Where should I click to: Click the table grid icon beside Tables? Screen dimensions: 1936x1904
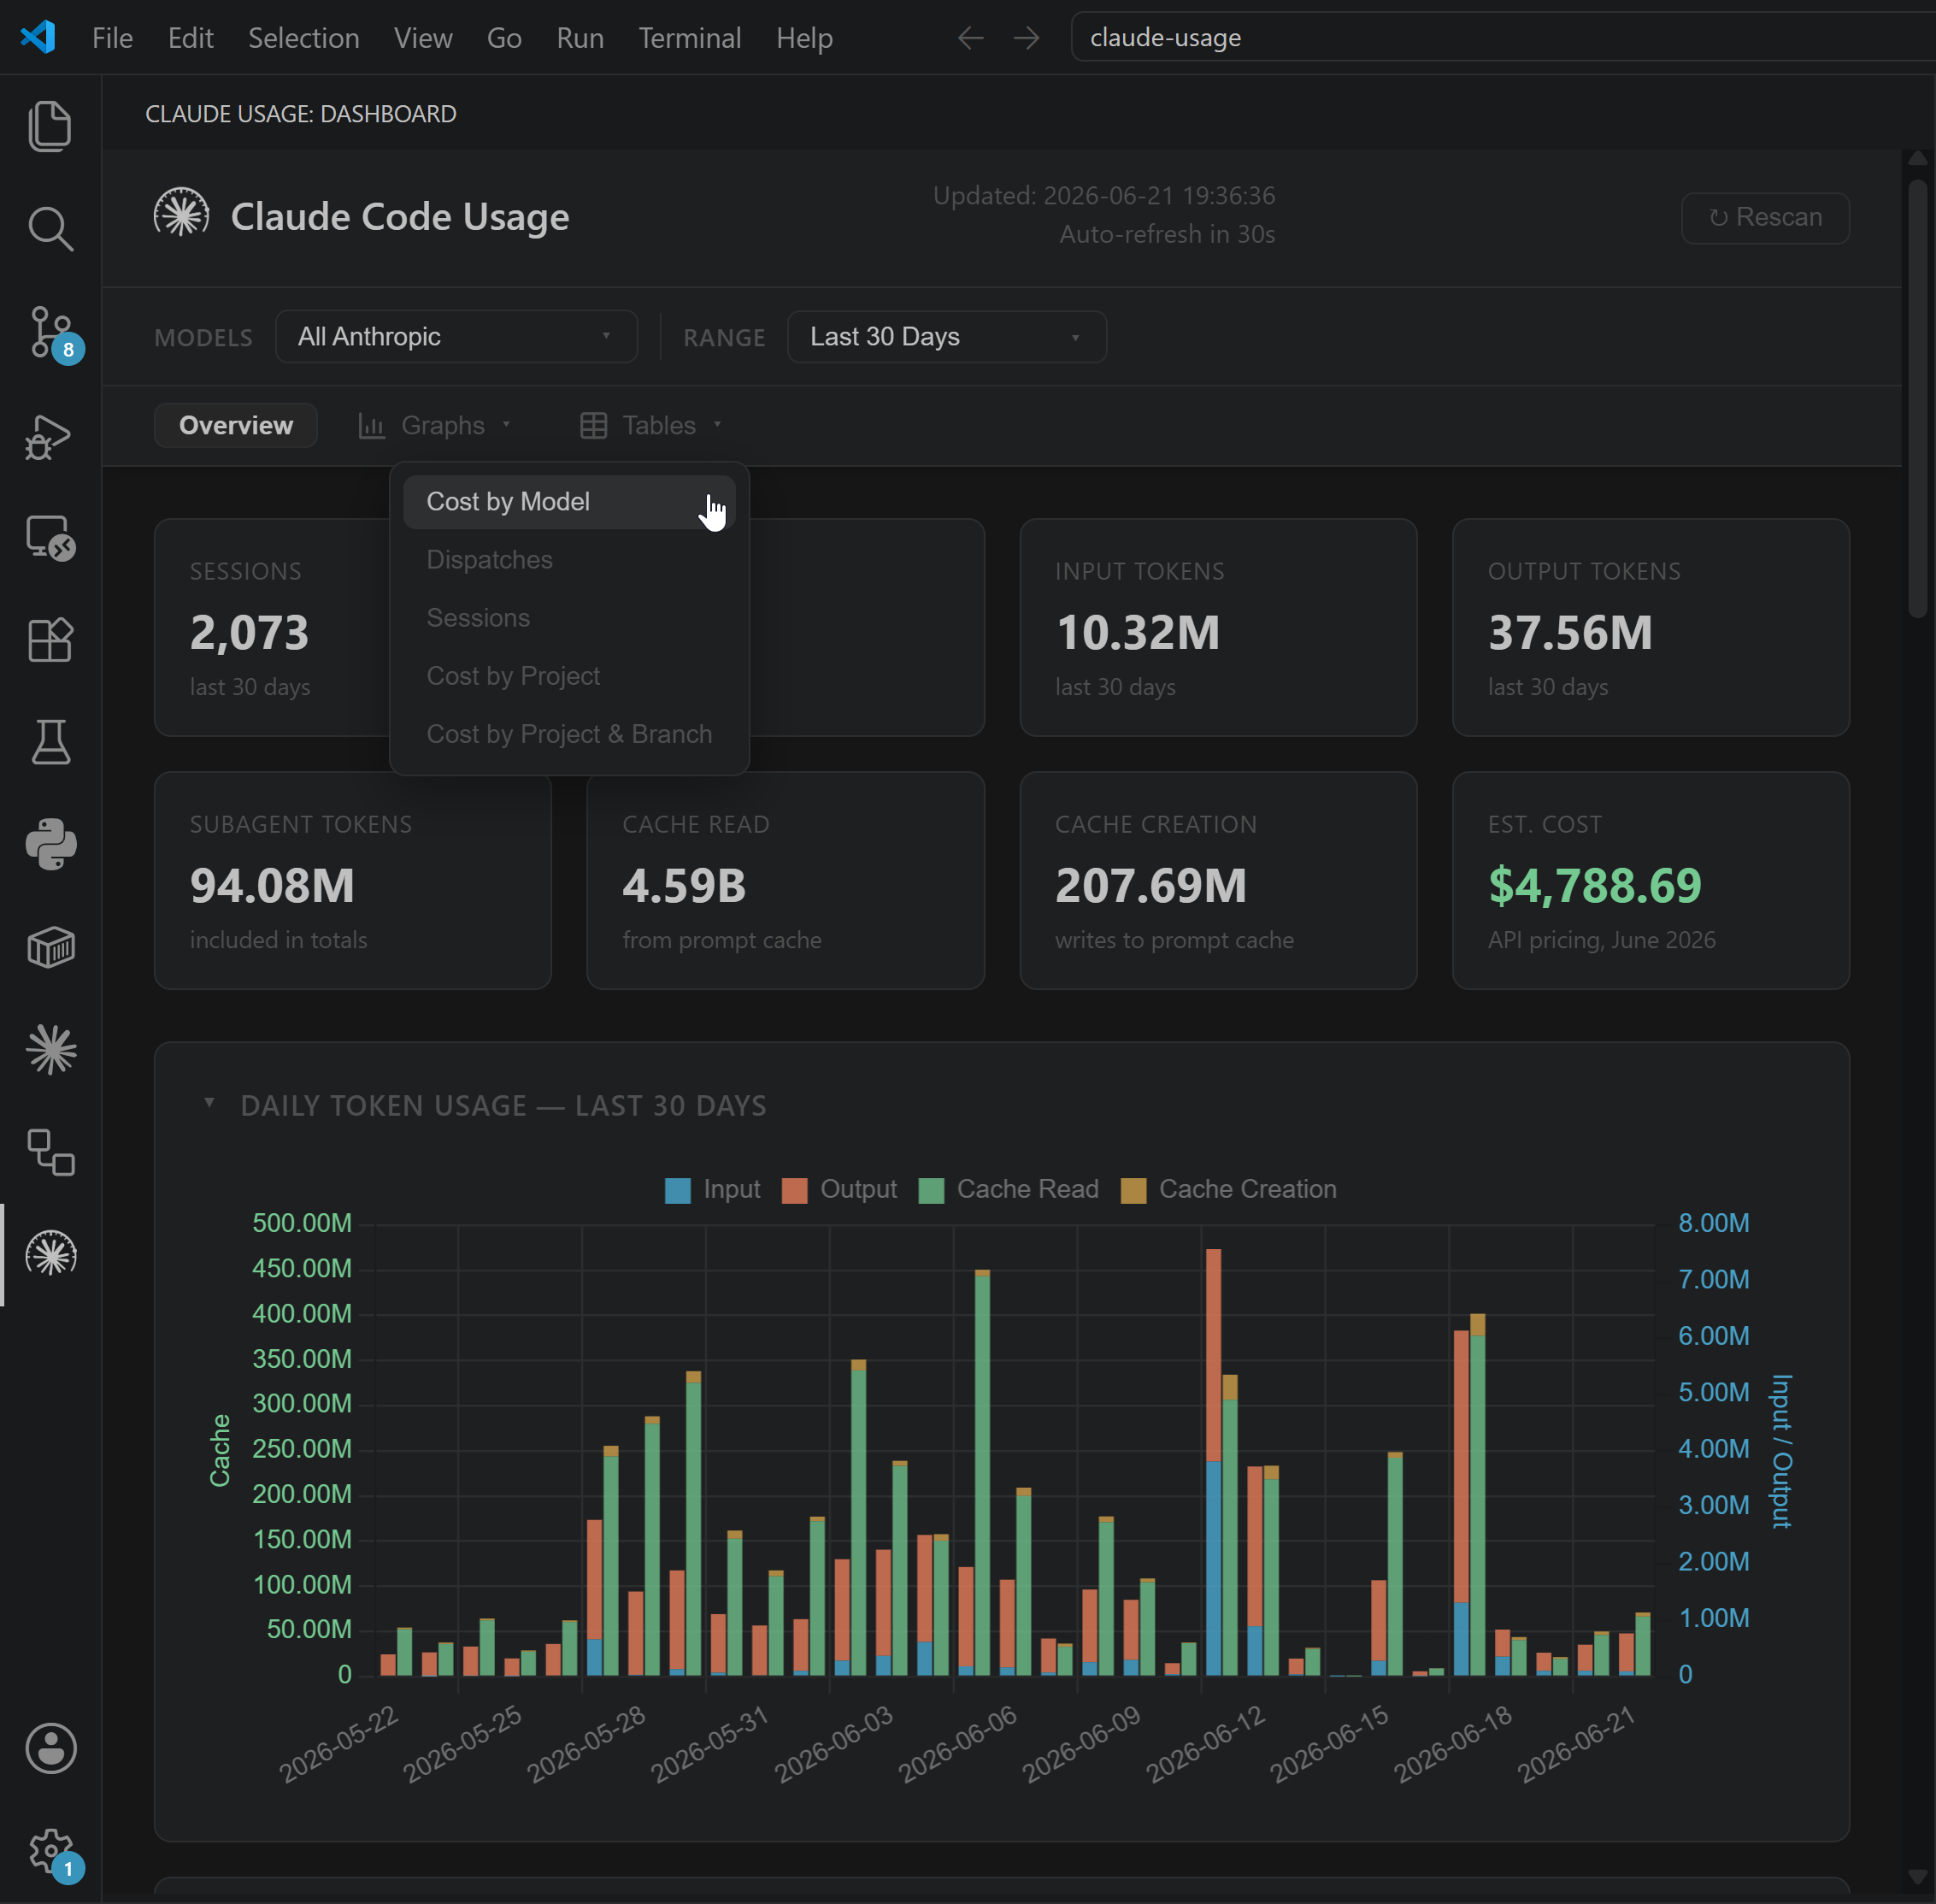(x=593, y=426)
